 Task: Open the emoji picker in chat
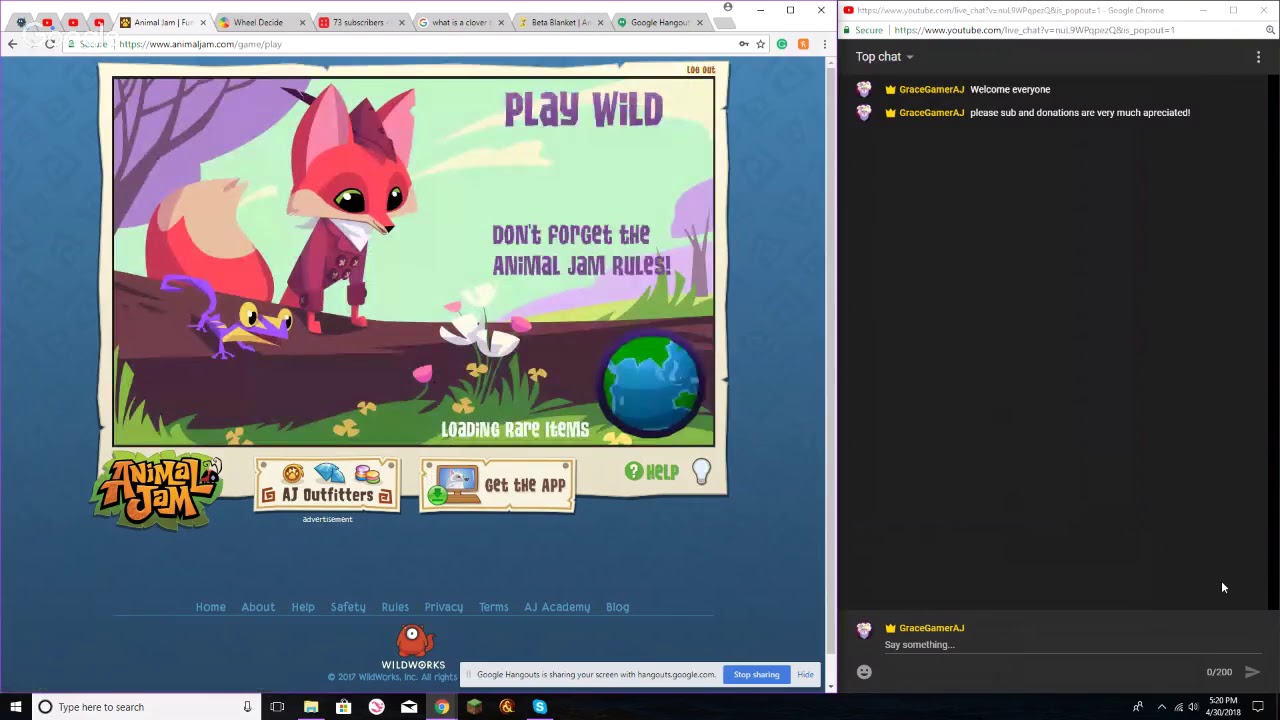(x=864, y=672)
